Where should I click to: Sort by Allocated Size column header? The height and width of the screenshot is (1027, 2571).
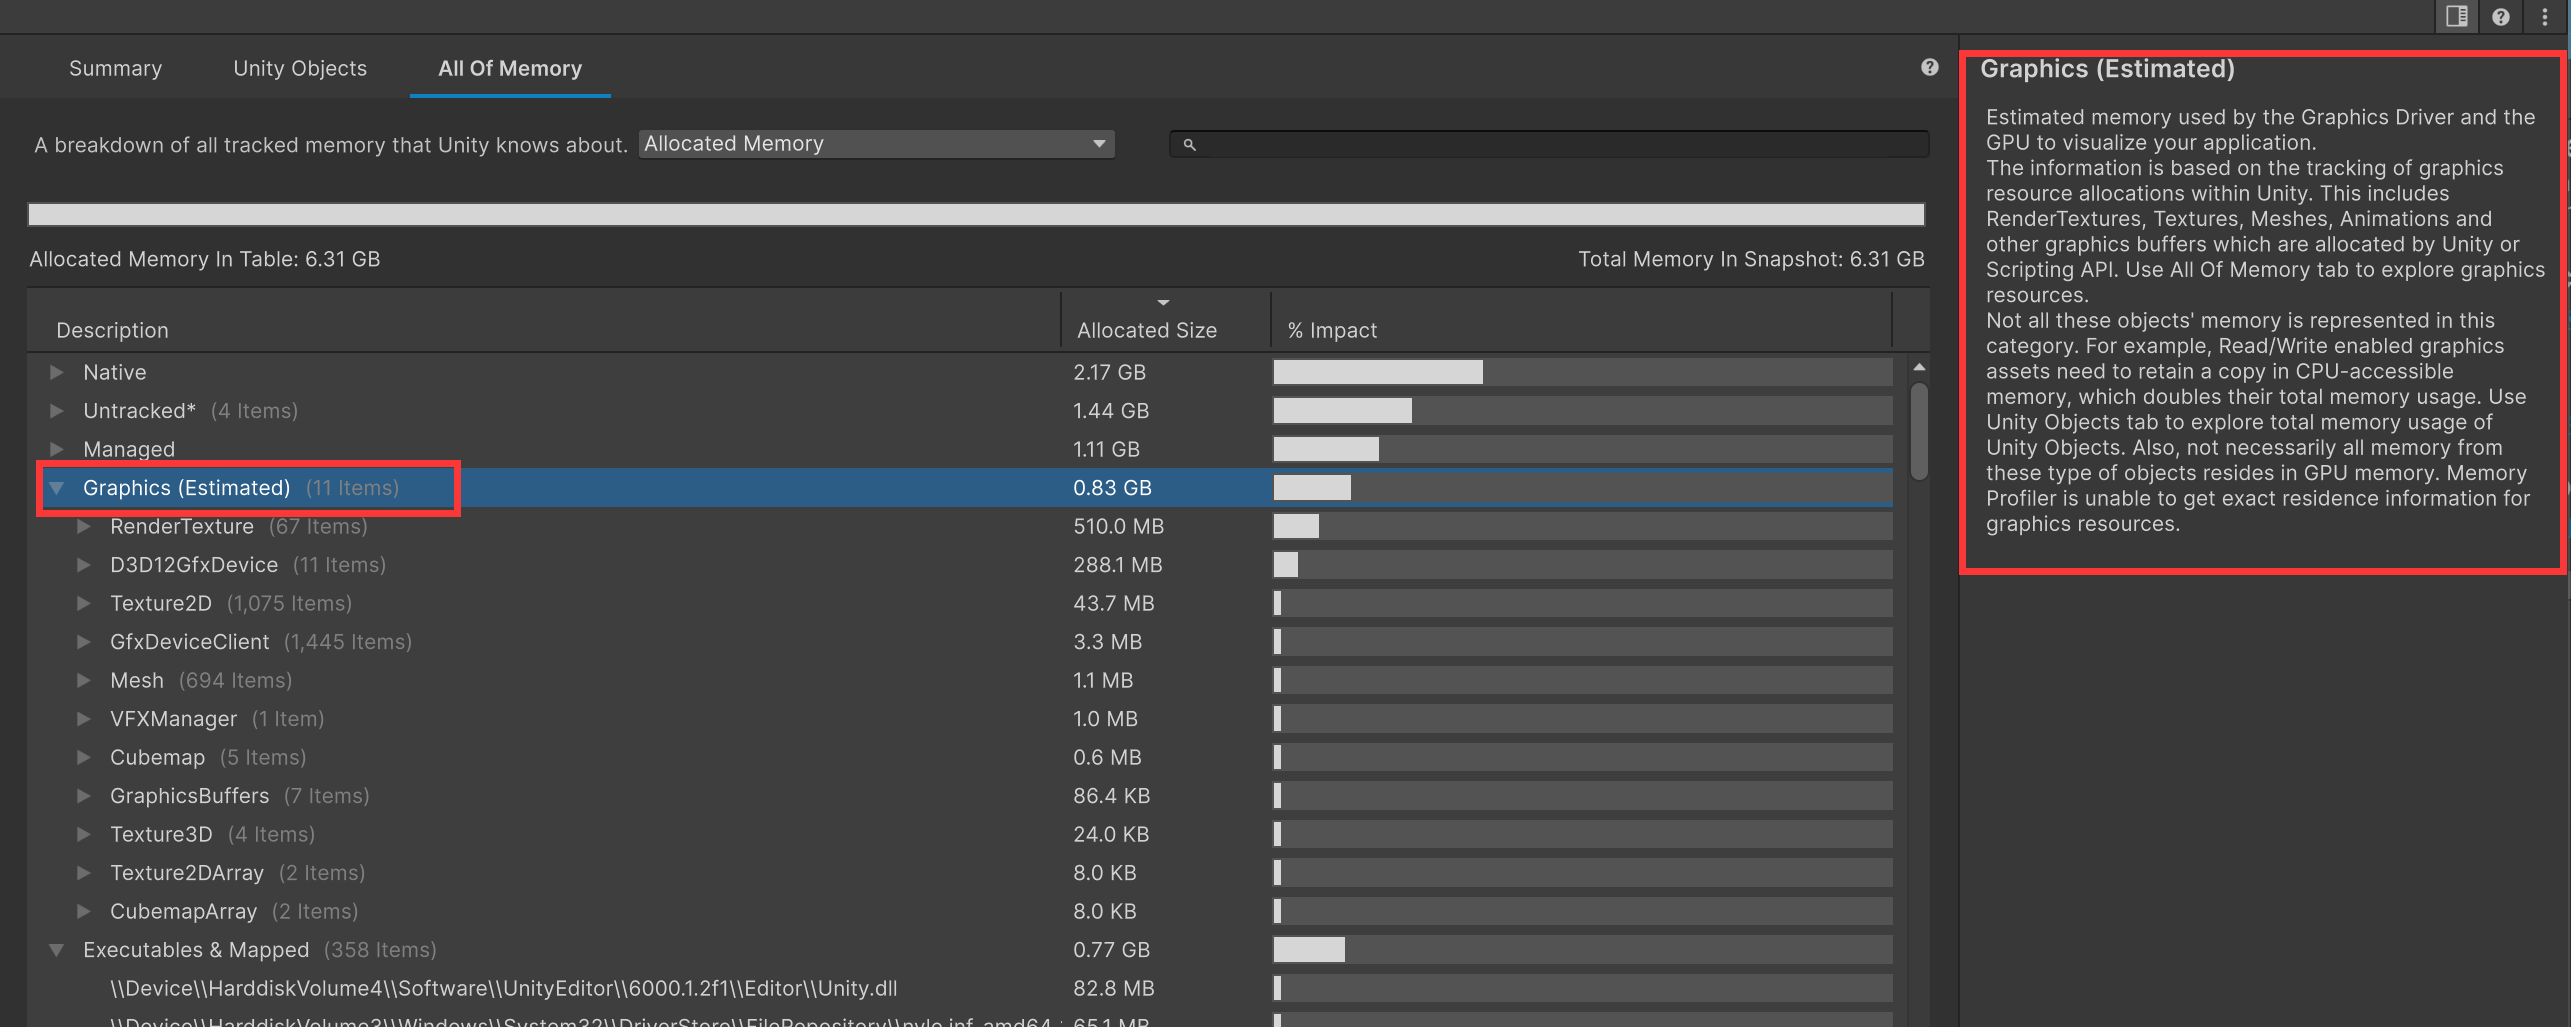coord(1146,330)
